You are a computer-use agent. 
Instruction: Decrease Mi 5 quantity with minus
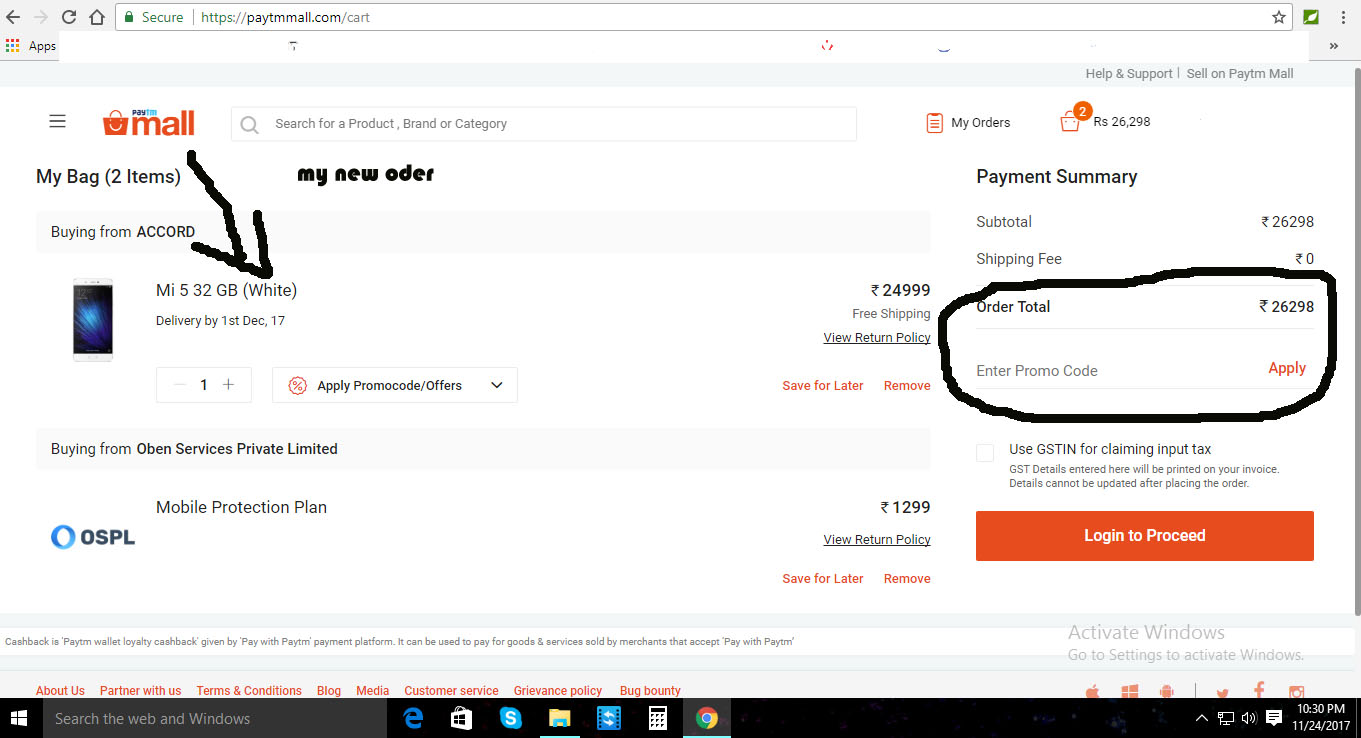(180, 385)
